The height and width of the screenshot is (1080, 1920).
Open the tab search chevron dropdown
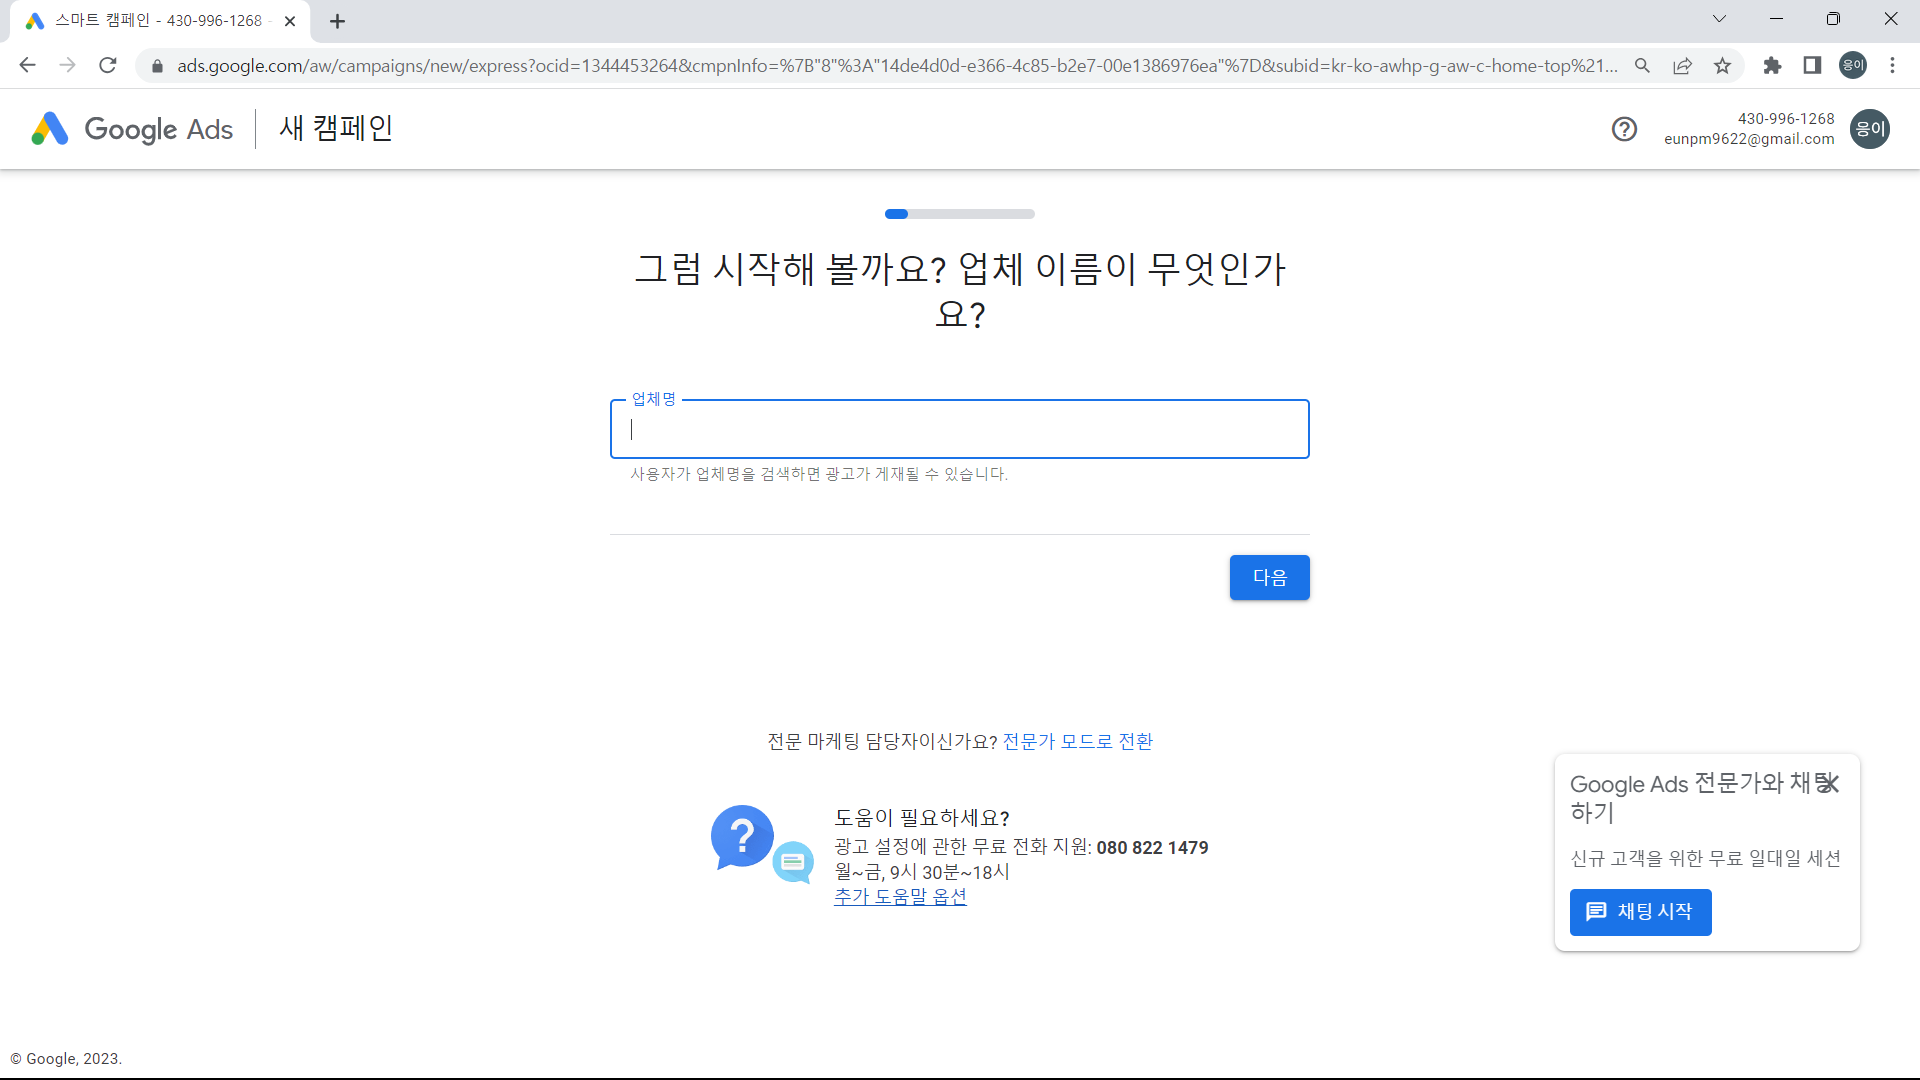[1719, 18]
